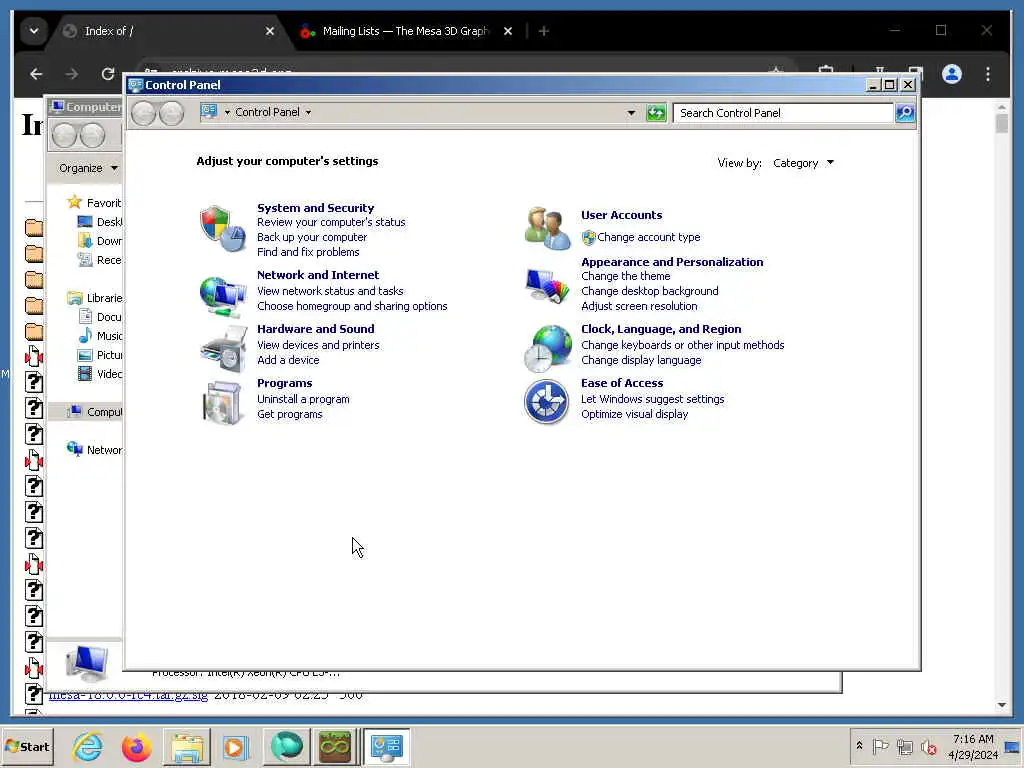Open a new Chrome tab
The width and height of the screenshot is (1024, 768).
pos(543,31)
